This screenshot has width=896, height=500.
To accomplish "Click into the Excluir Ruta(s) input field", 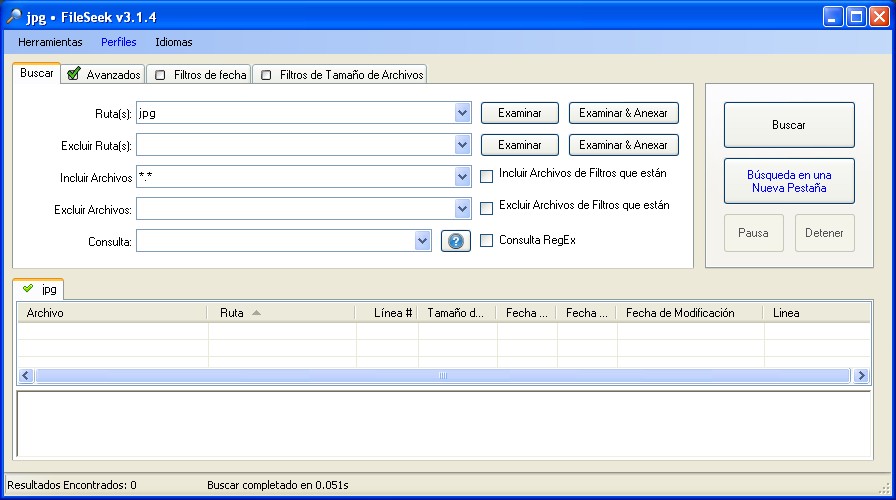I will [x=296, y=145].
